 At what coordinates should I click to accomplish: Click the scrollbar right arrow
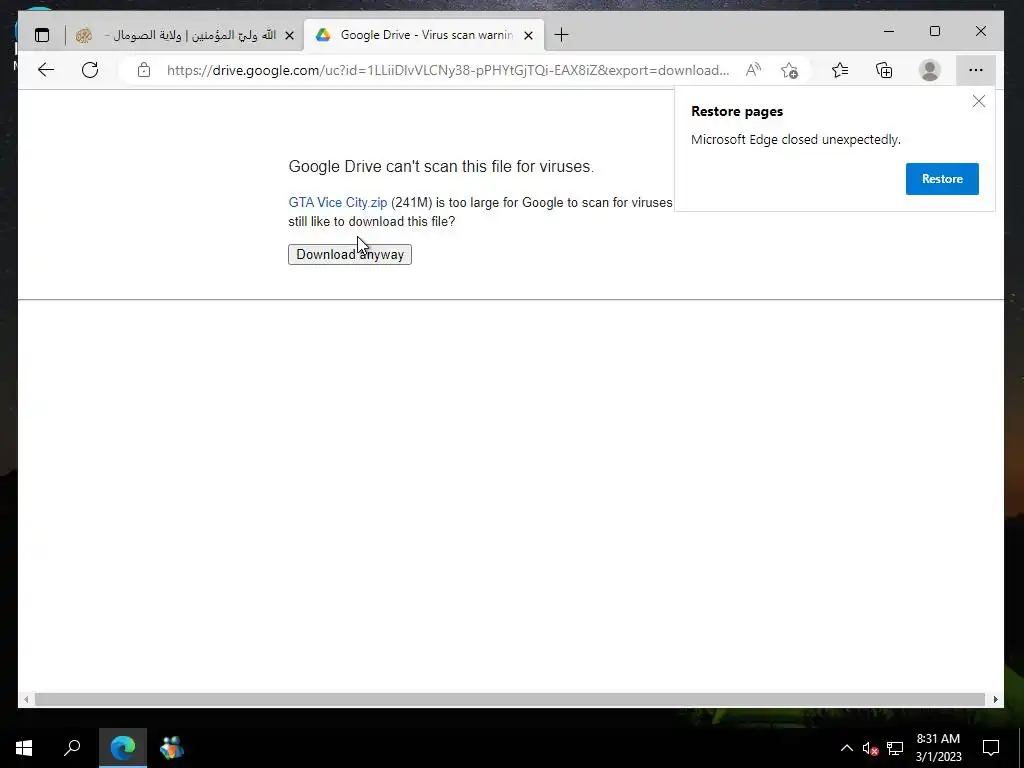(995, 699)
